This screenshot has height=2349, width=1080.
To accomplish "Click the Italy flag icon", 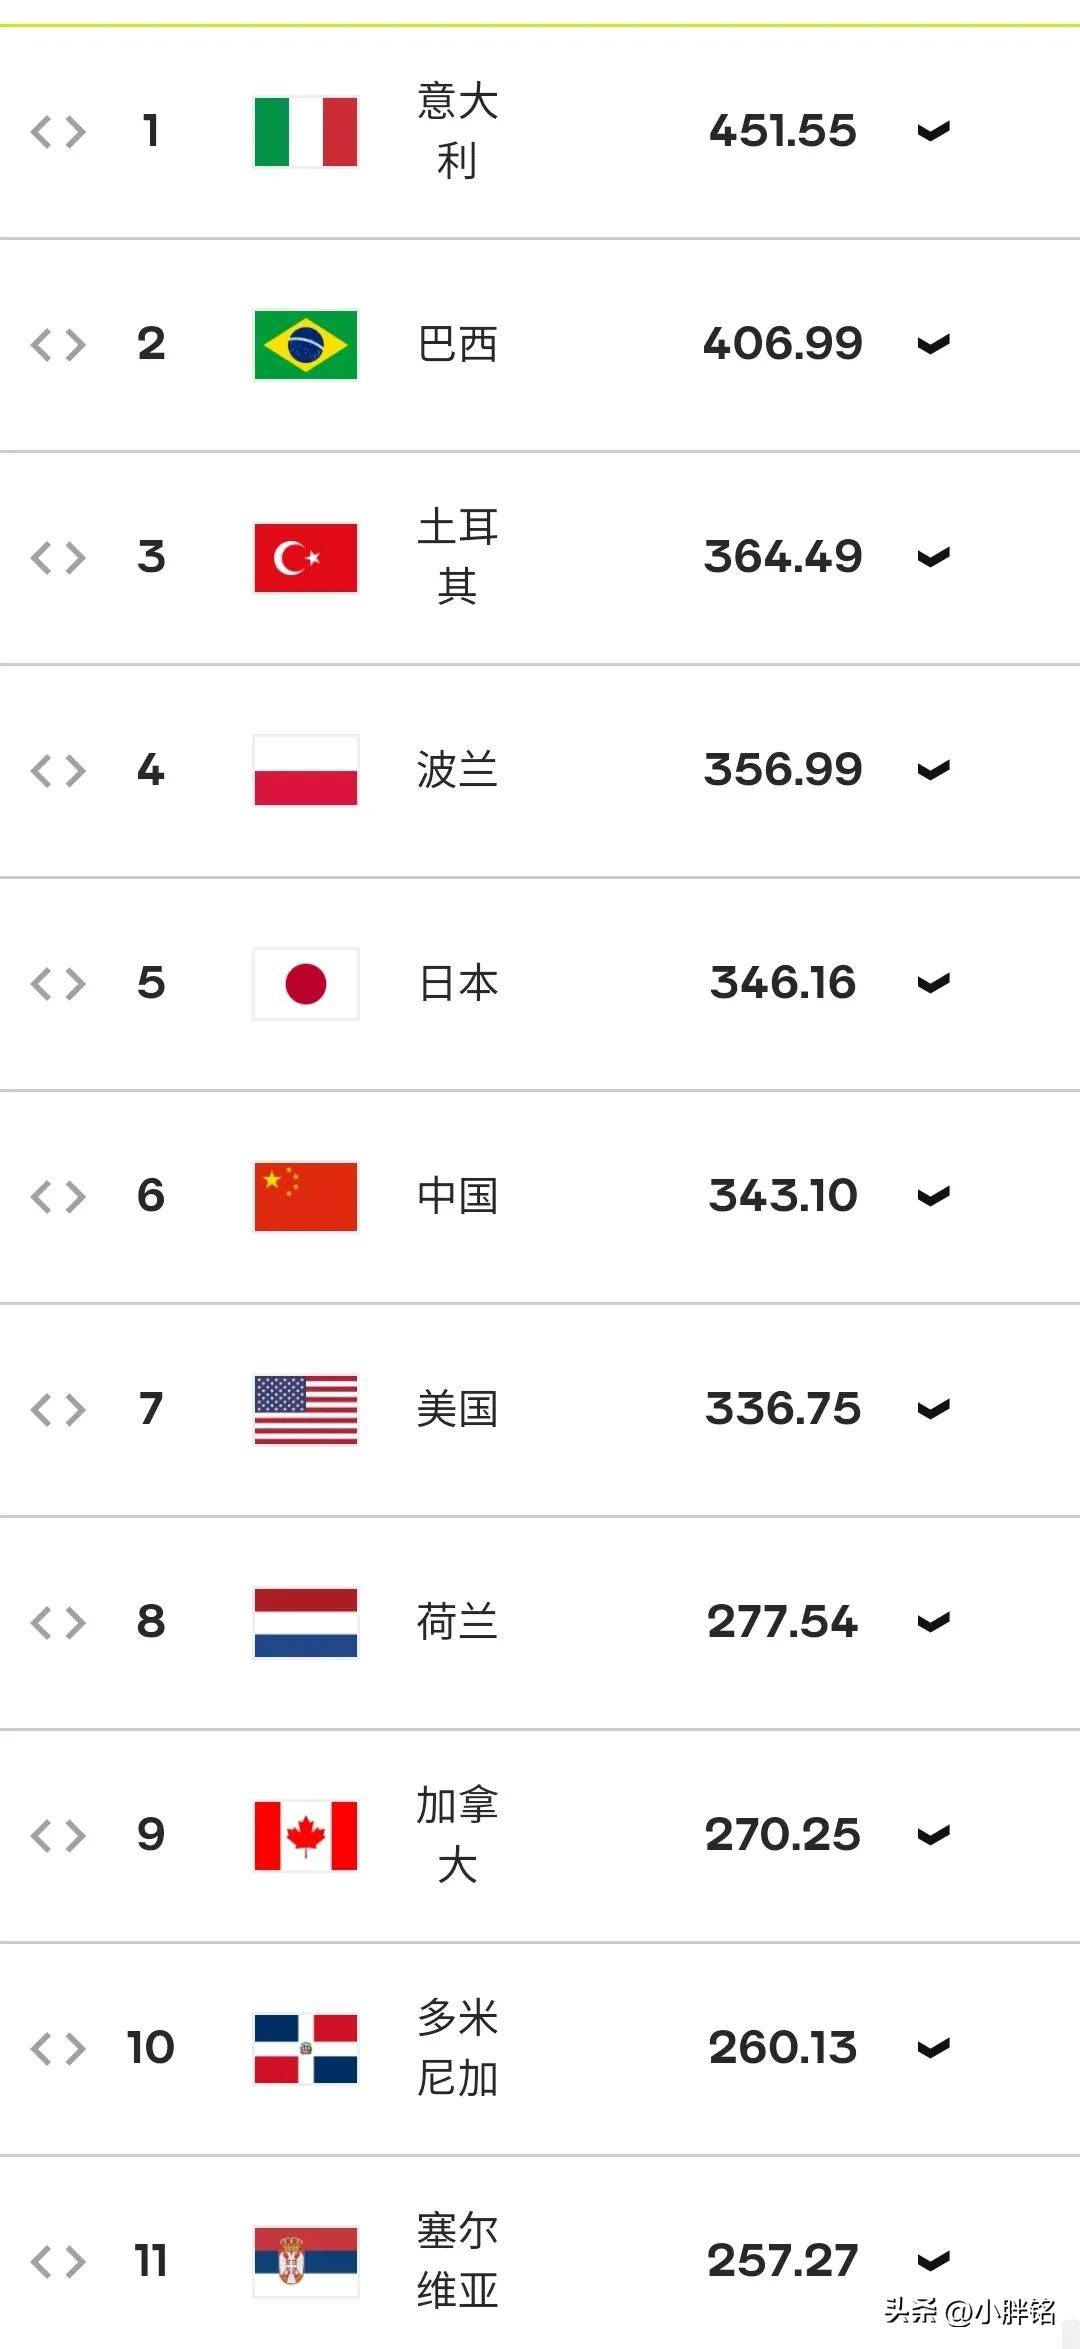I will click(306, 132).
